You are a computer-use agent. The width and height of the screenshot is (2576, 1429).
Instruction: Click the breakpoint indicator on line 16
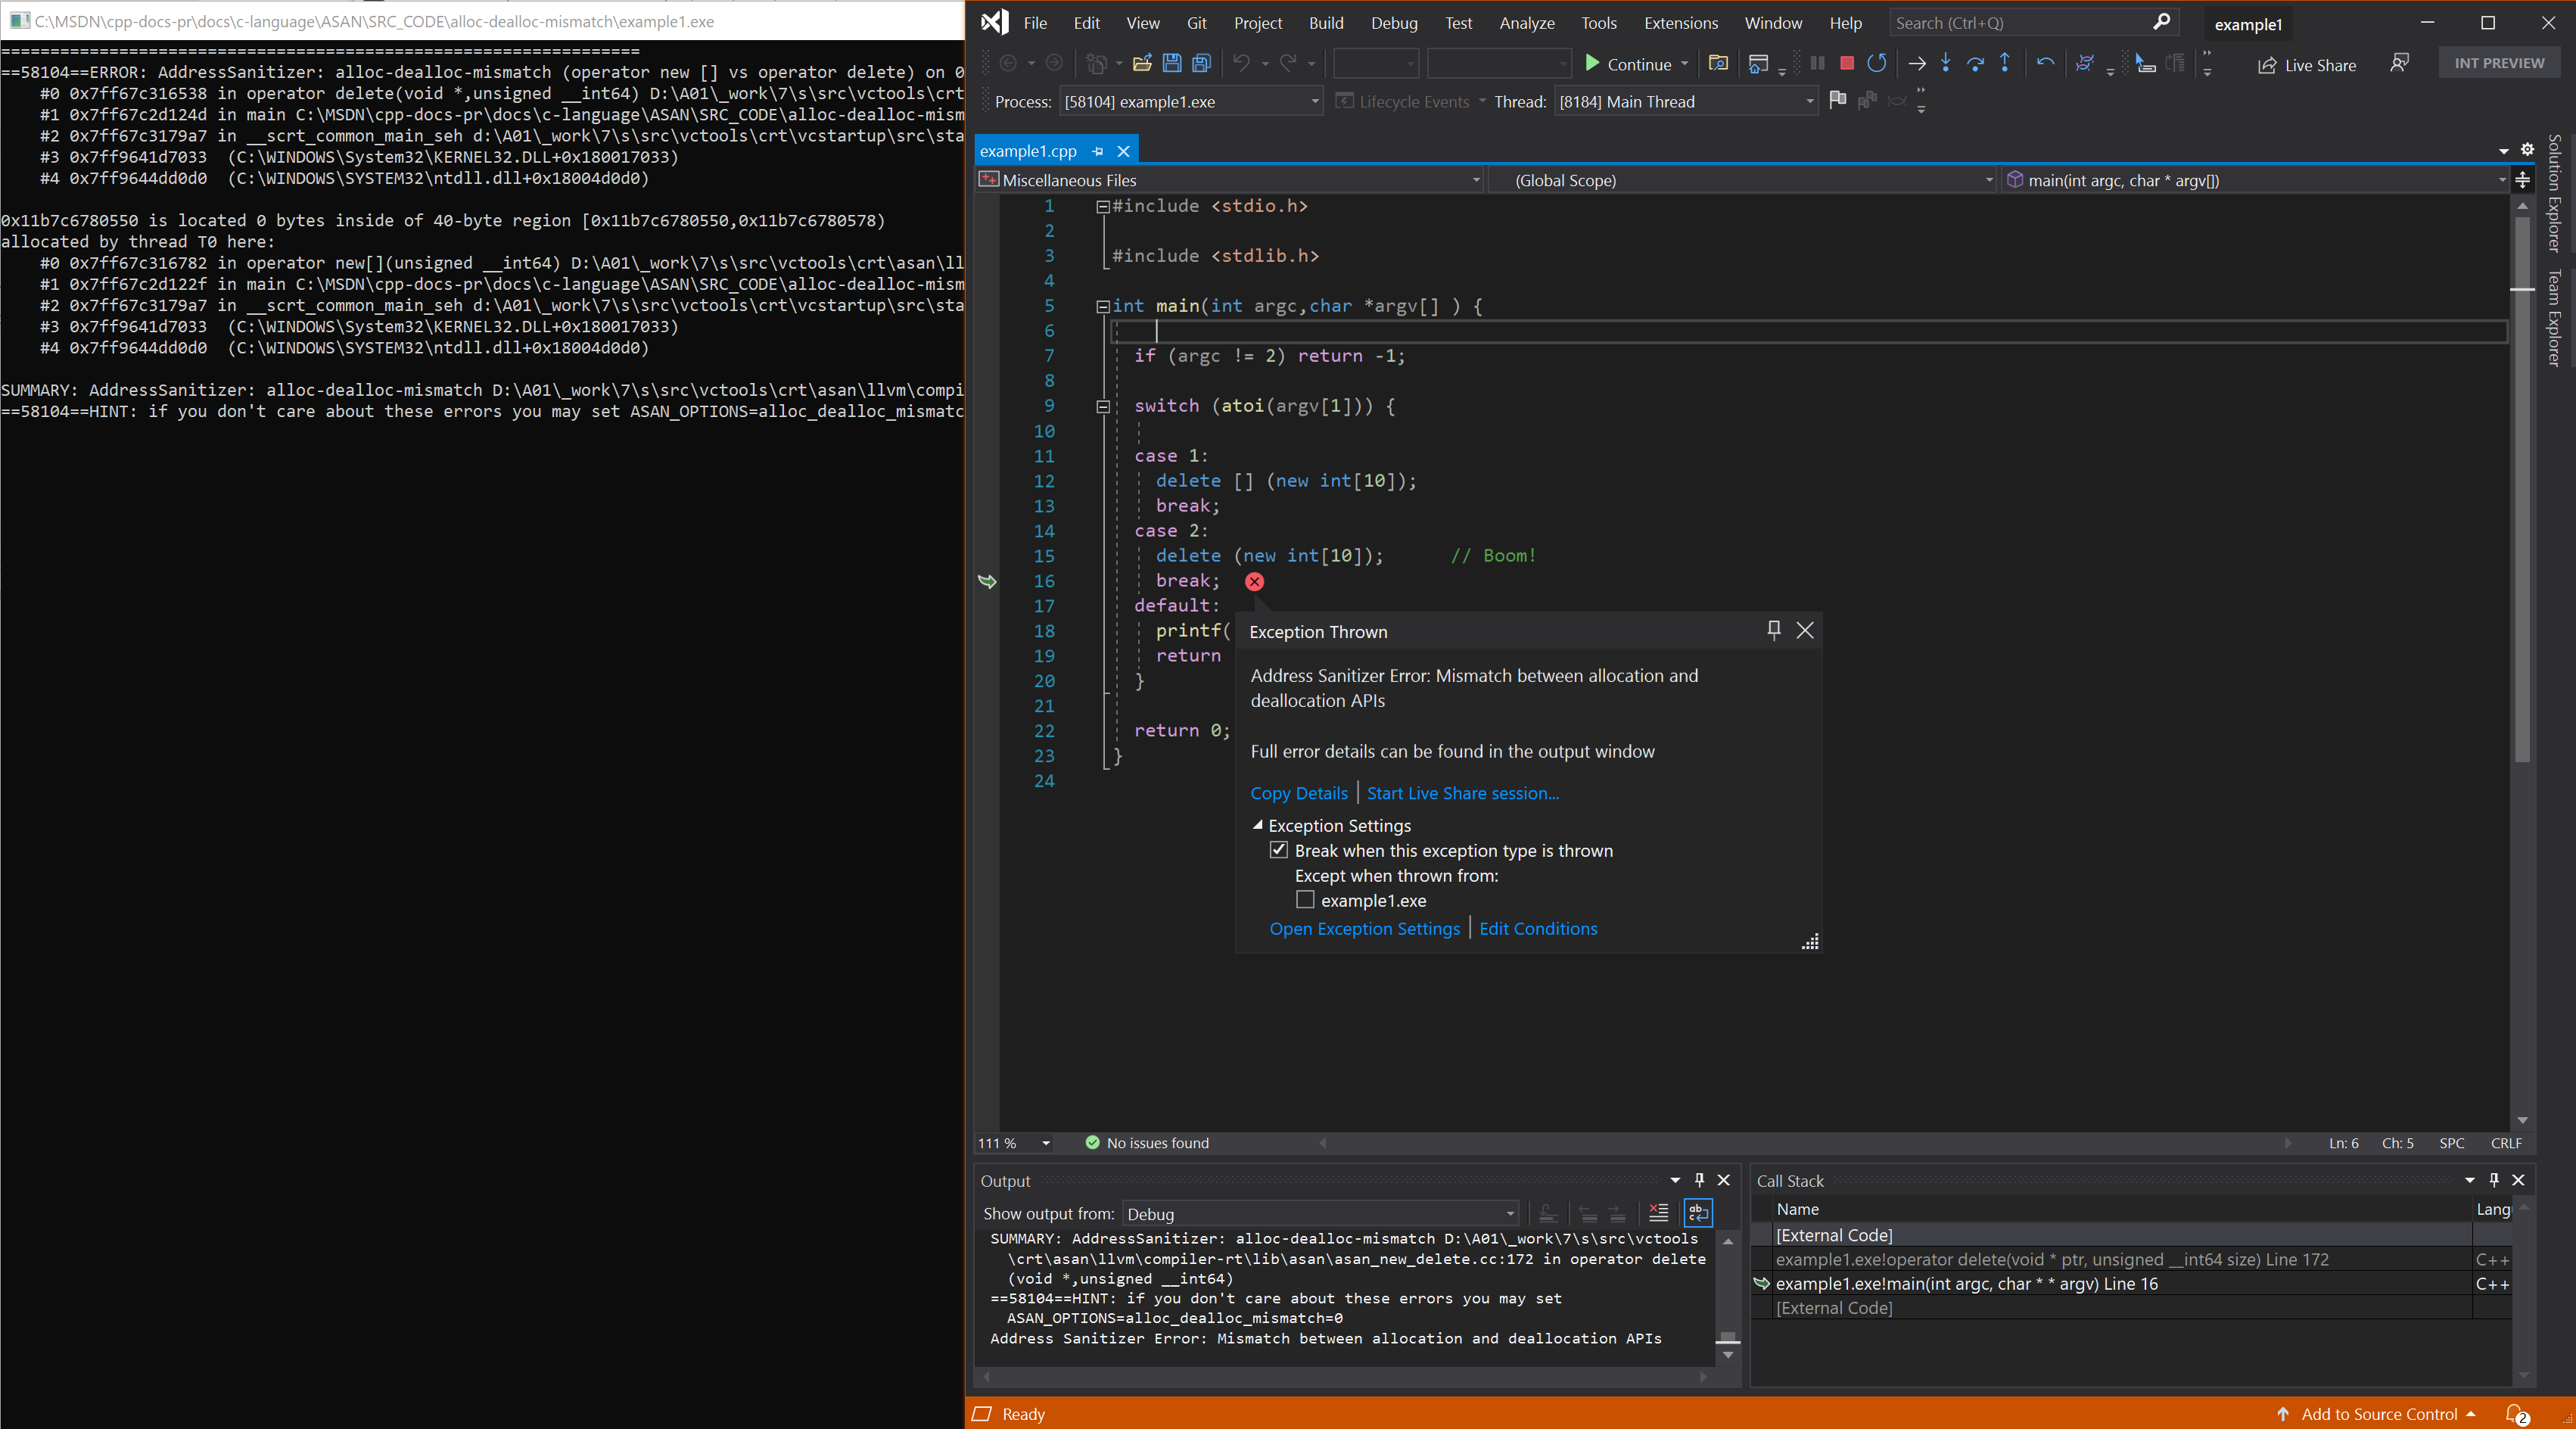(1252, 581)
